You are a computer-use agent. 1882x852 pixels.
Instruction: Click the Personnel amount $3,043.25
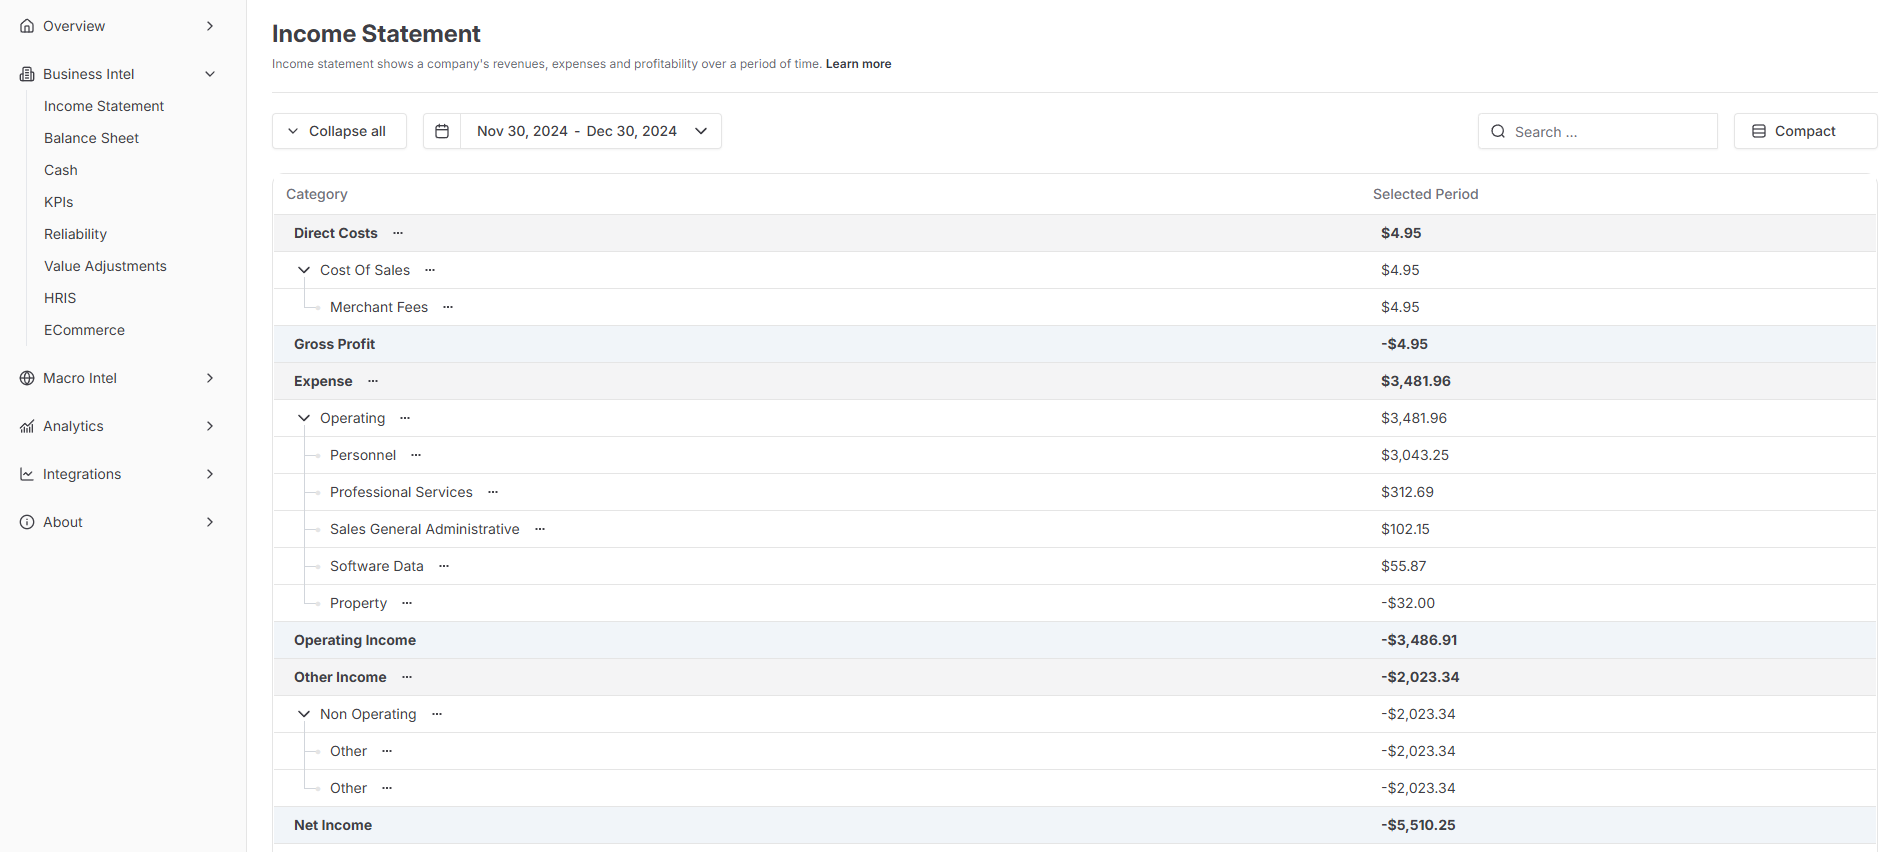click(x=1415, y=455)
